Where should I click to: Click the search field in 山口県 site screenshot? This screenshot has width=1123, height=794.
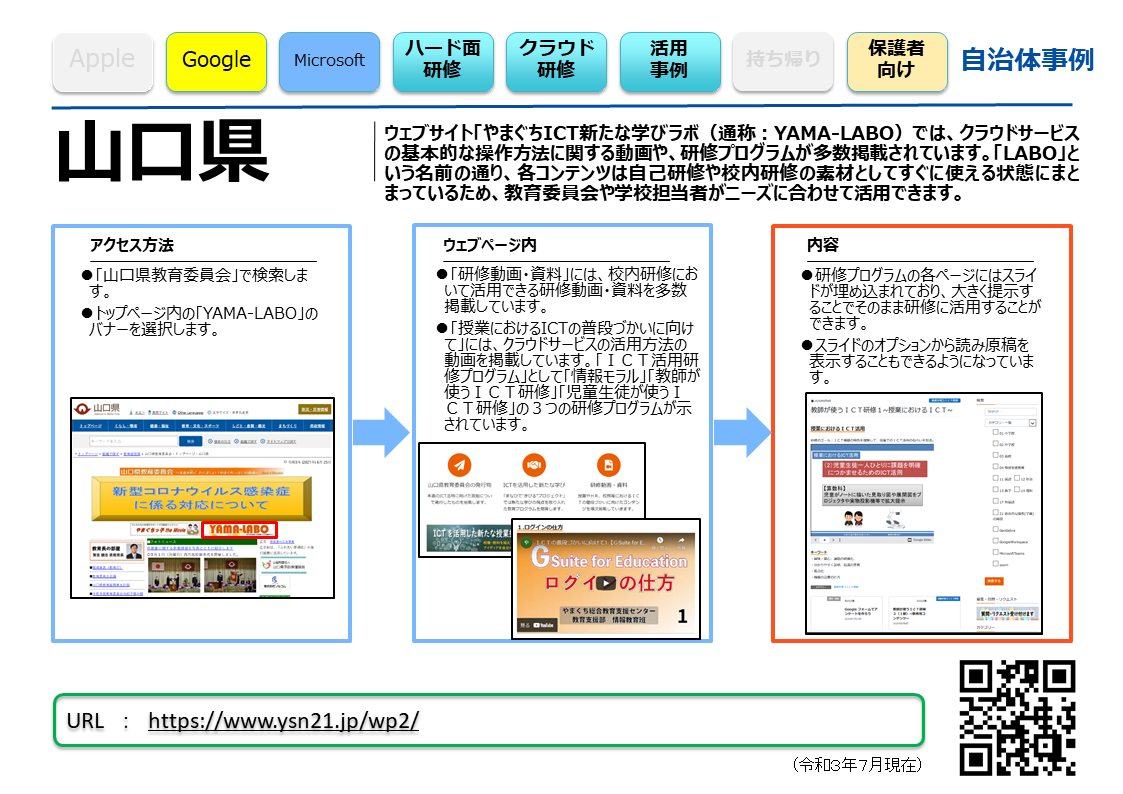(x=132, y=441)
